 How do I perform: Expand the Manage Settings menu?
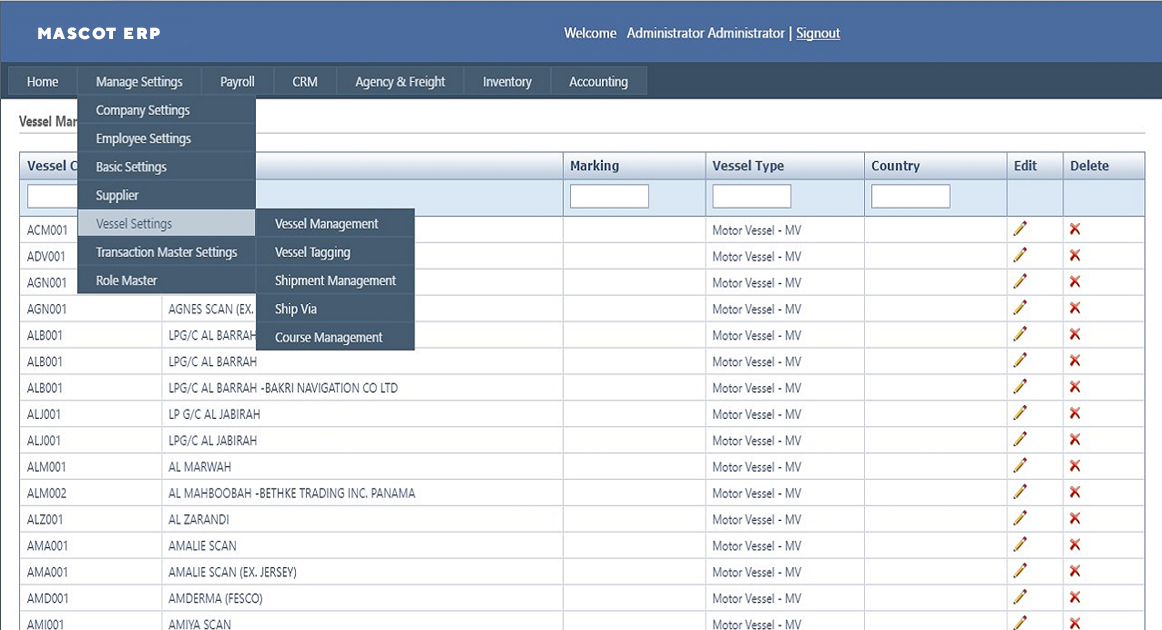139,82
